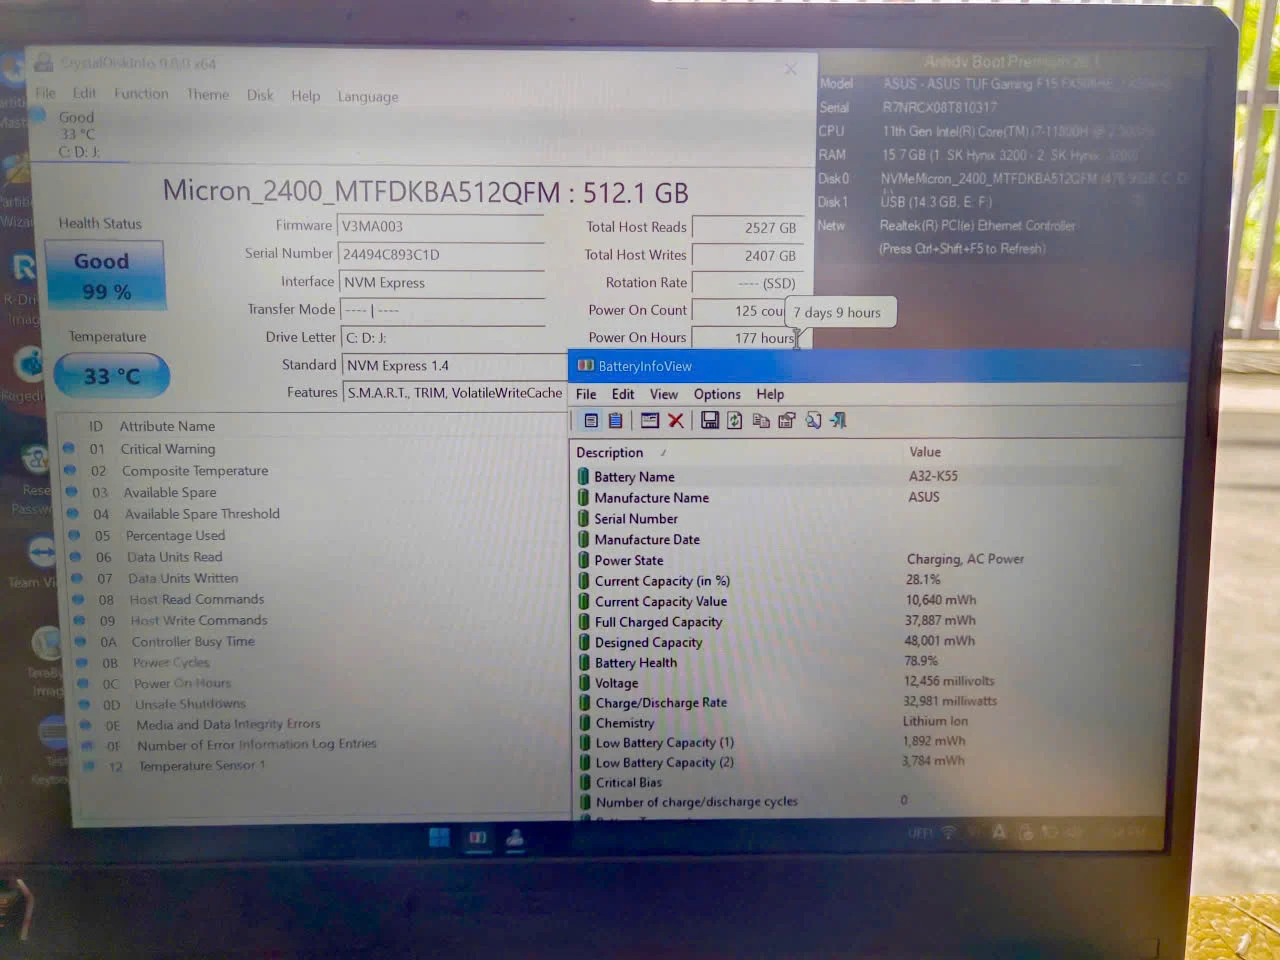Image resolution: width=1280 pixels, height=960 pixels.
Task: Select the Good 33 °C disk entry
Action: (x=76, y=134)
